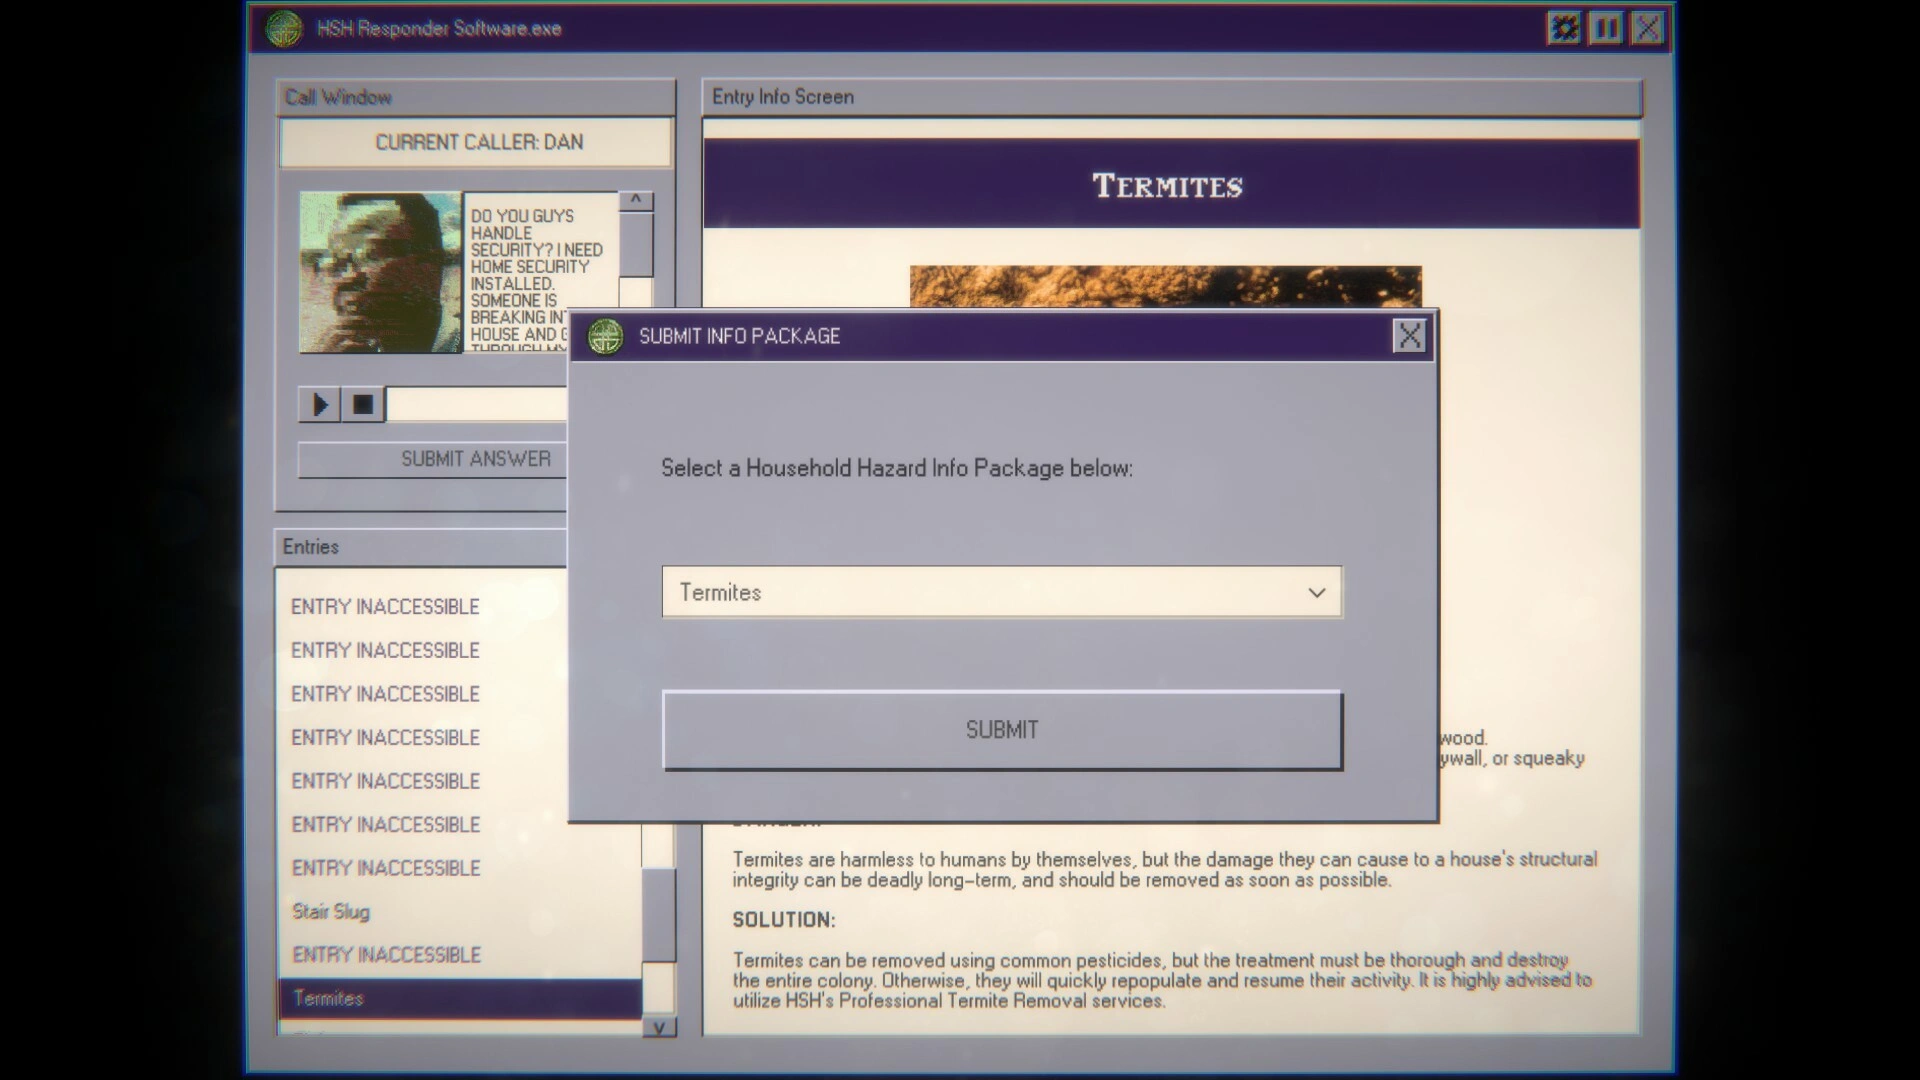Screen dimensions: 1920x1080
Task: Click the SUBMIT ANSWER button
Action: coord(475,459)
